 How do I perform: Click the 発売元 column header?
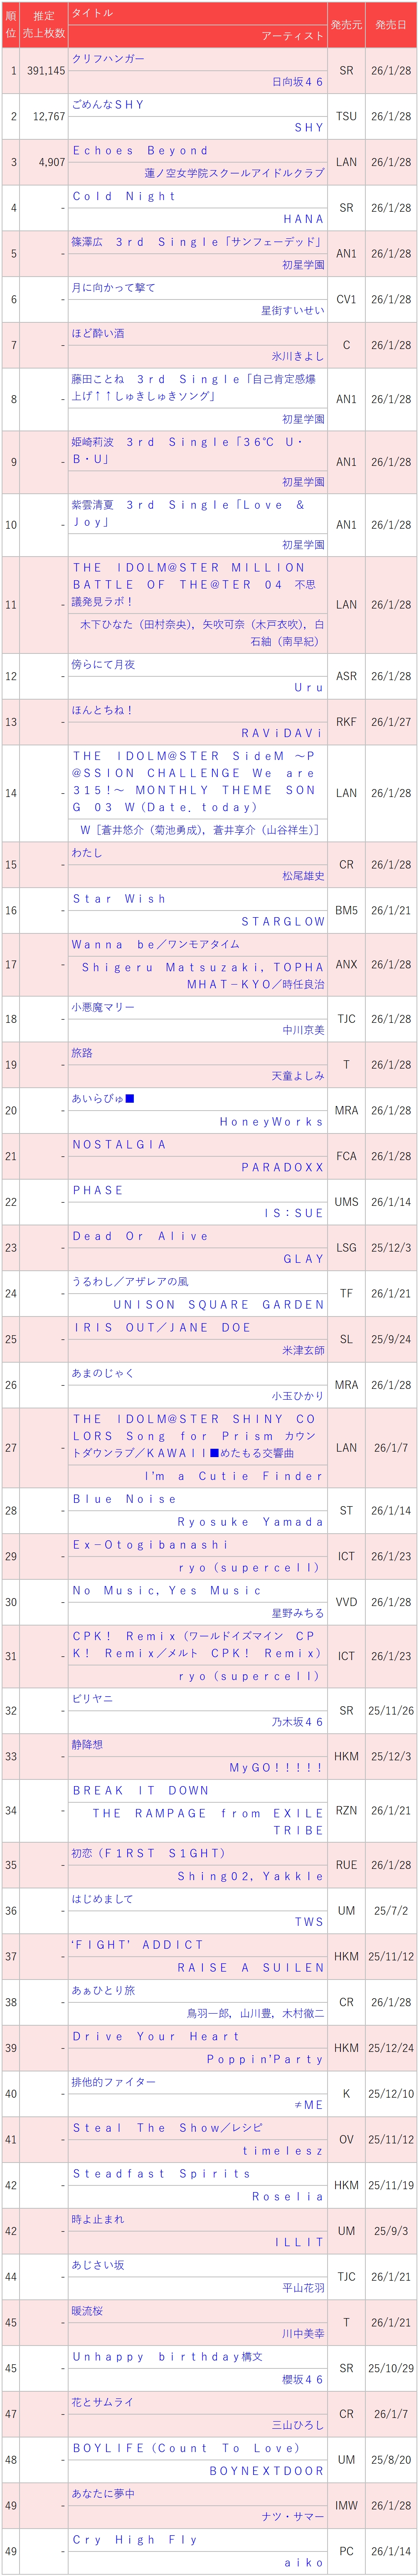click(346, 24)
